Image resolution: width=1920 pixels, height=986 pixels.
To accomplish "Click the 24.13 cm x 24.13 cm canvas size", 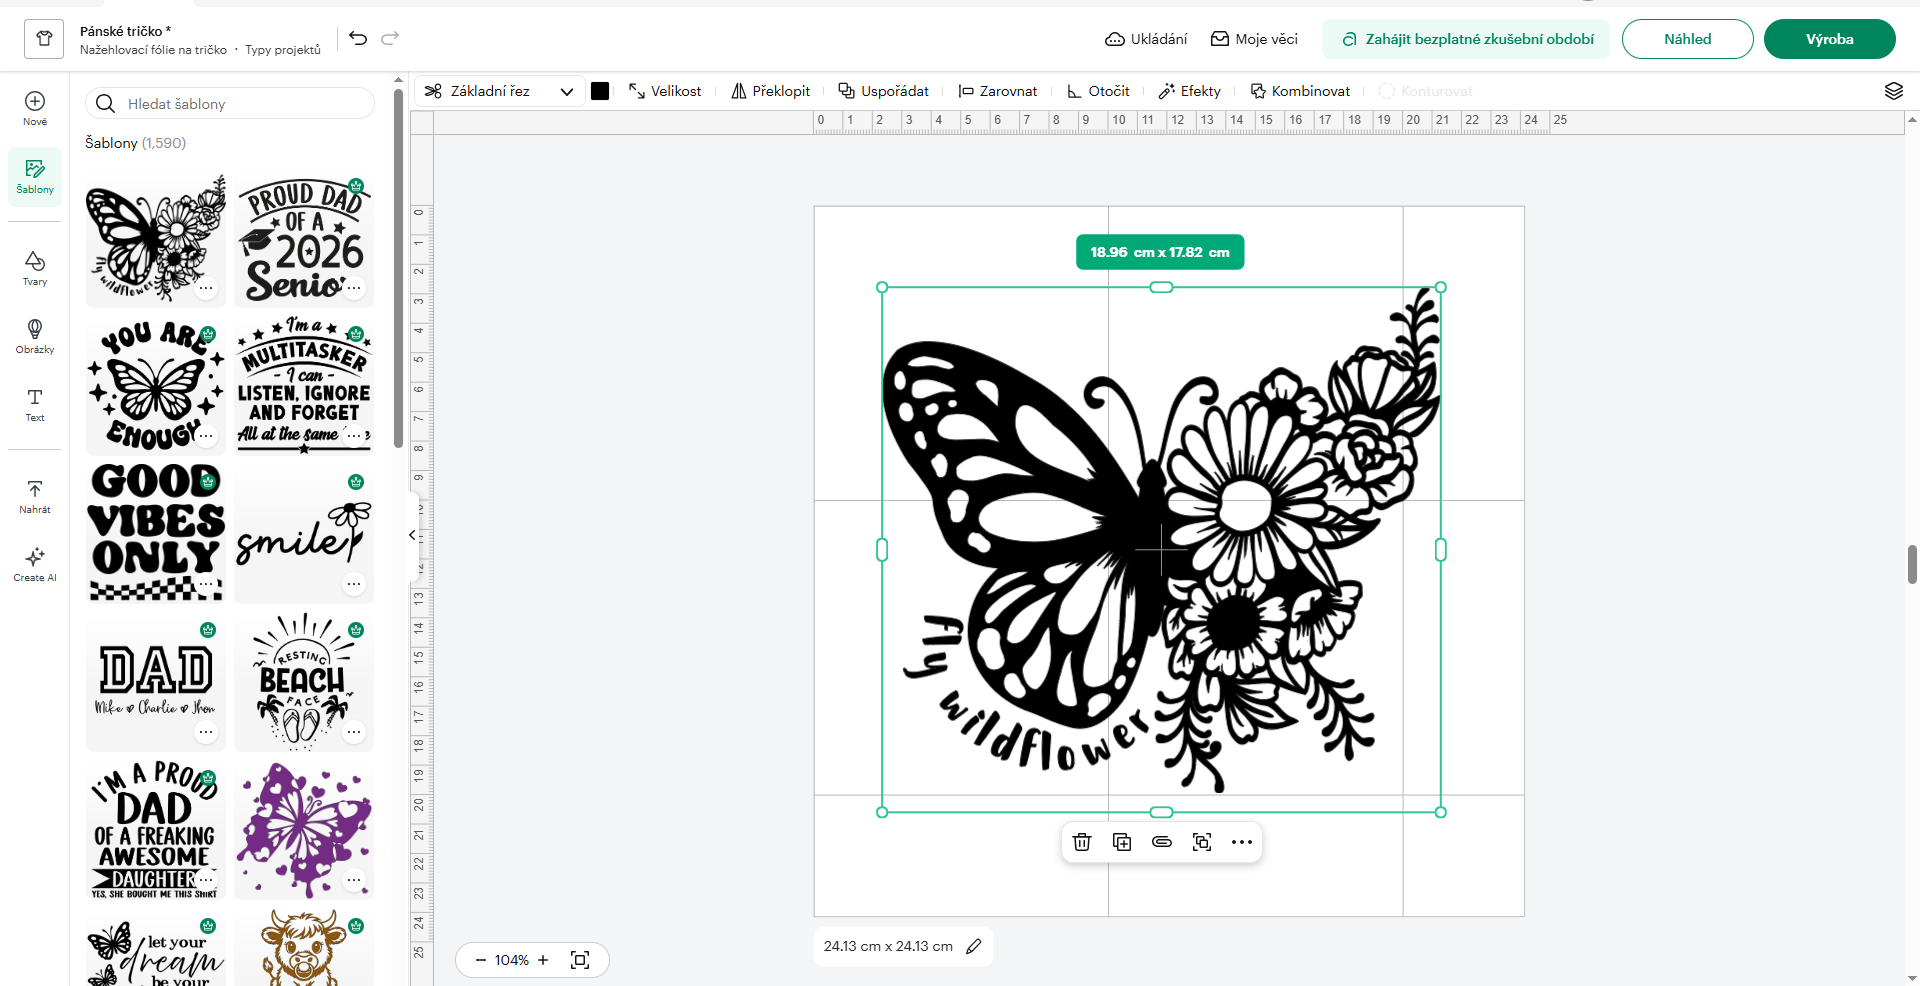I will tap(888, 946).
